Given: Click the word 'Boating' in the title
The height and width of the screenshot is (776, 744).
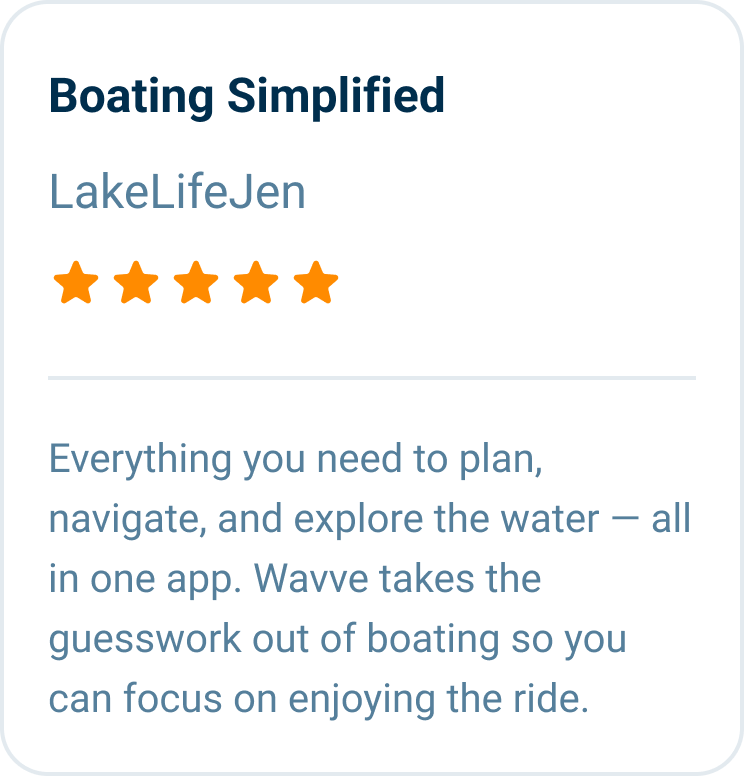Looking at the screenshot, I should tap(131, 97).
